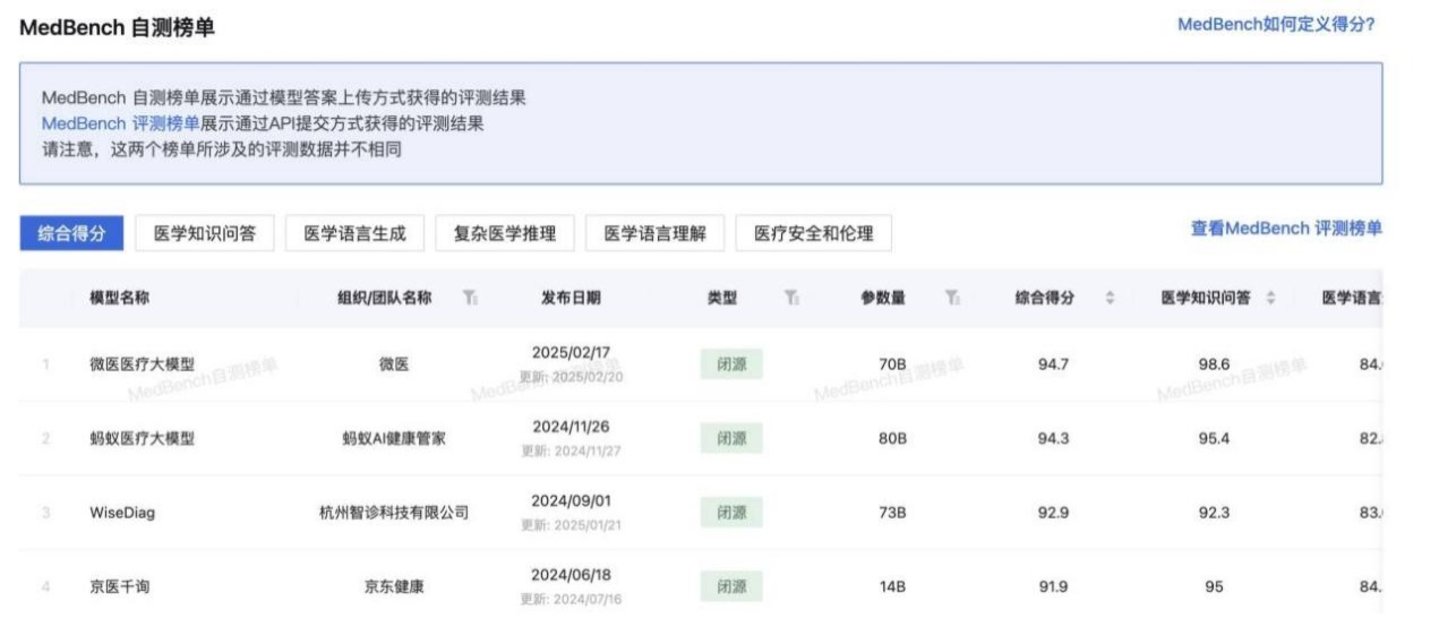
Task: Switch to the 医学语言生成 tab
Action: (x=355, y=233)
